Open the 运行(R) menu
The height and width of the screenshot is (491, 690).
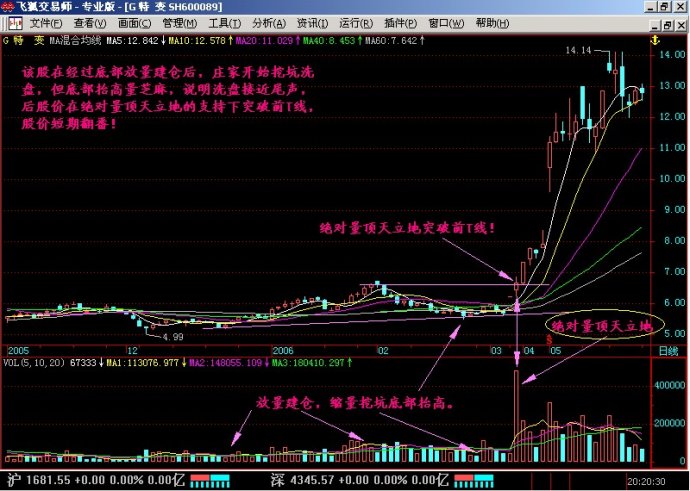click(x=356, y=24)
